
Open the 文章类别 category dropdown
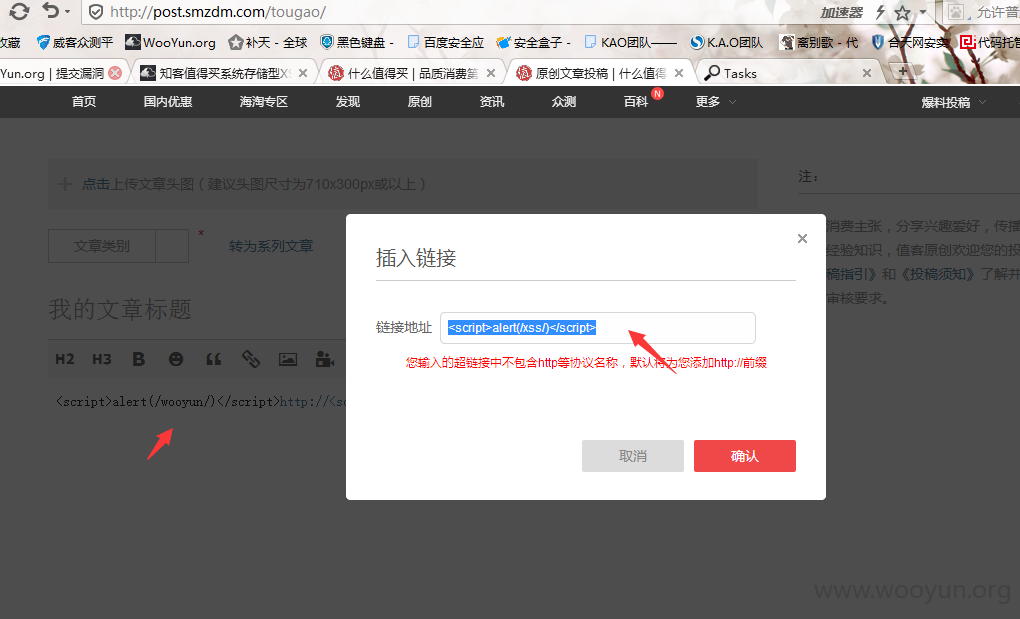(118, 246)
